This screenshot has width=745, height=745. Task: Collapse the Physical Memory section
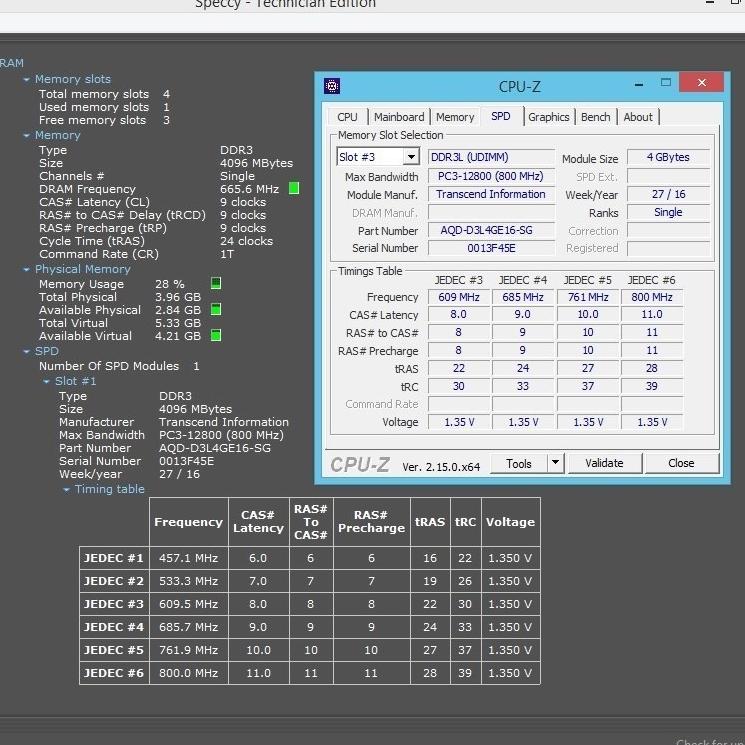(x=27, y=269)
